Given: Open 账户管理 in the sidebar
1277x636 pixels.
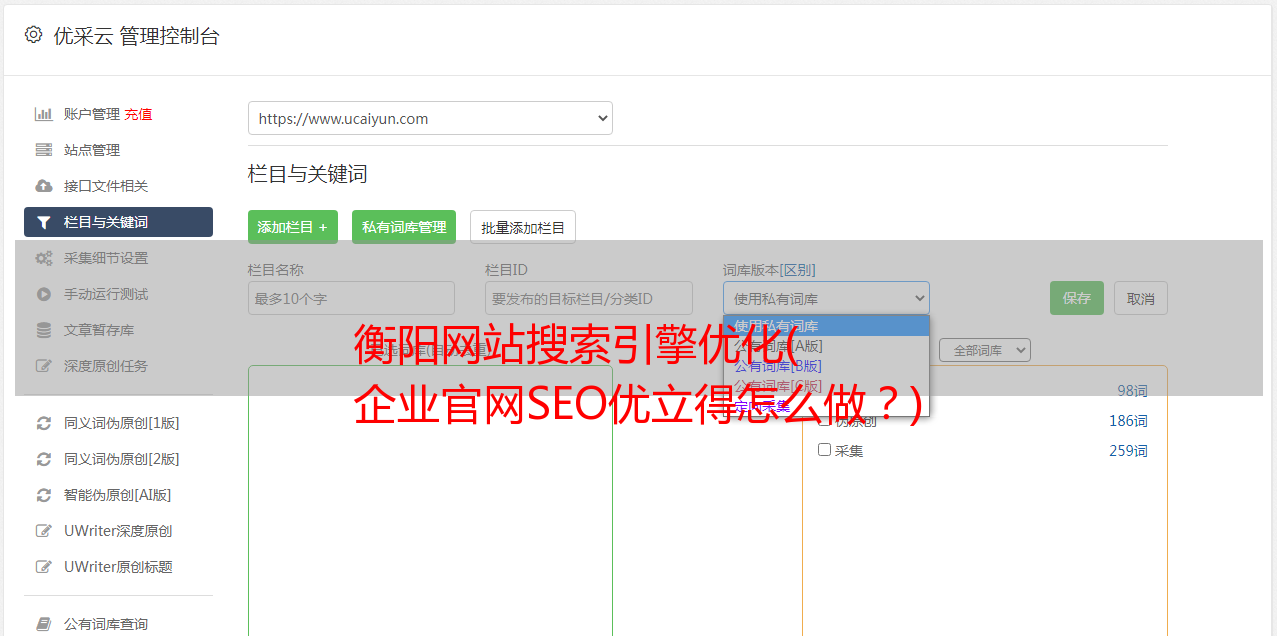Looking at the screenshot, I should (x=92, y=114).
